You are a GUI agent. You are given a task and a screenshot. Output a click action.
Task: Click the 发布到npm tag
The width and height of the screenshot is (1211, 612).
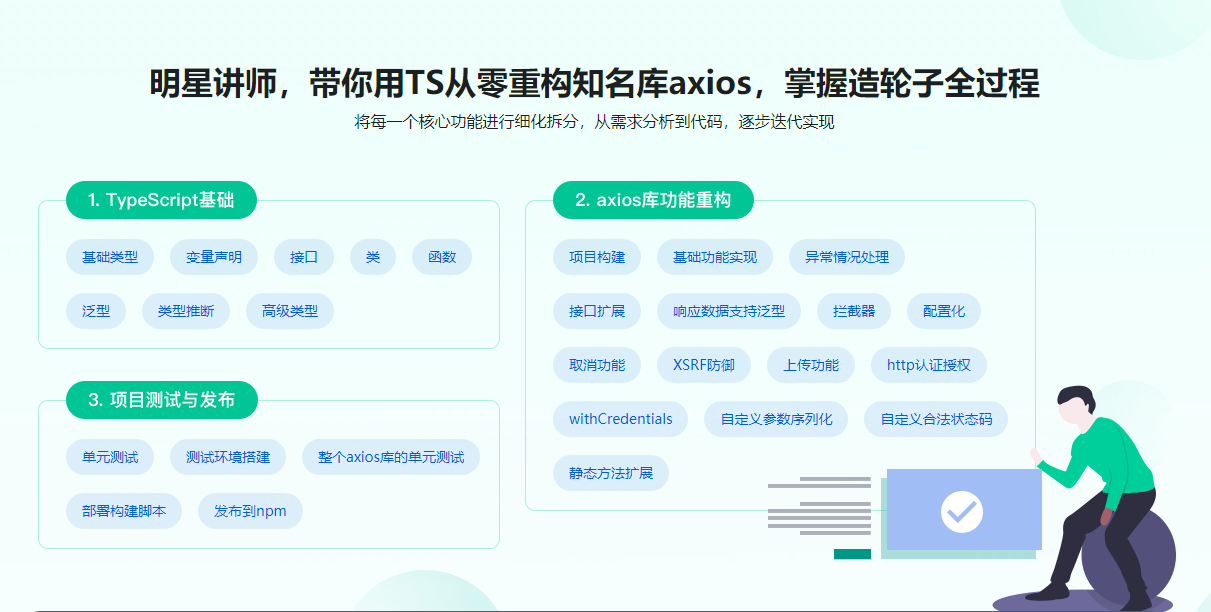(250, 511)
